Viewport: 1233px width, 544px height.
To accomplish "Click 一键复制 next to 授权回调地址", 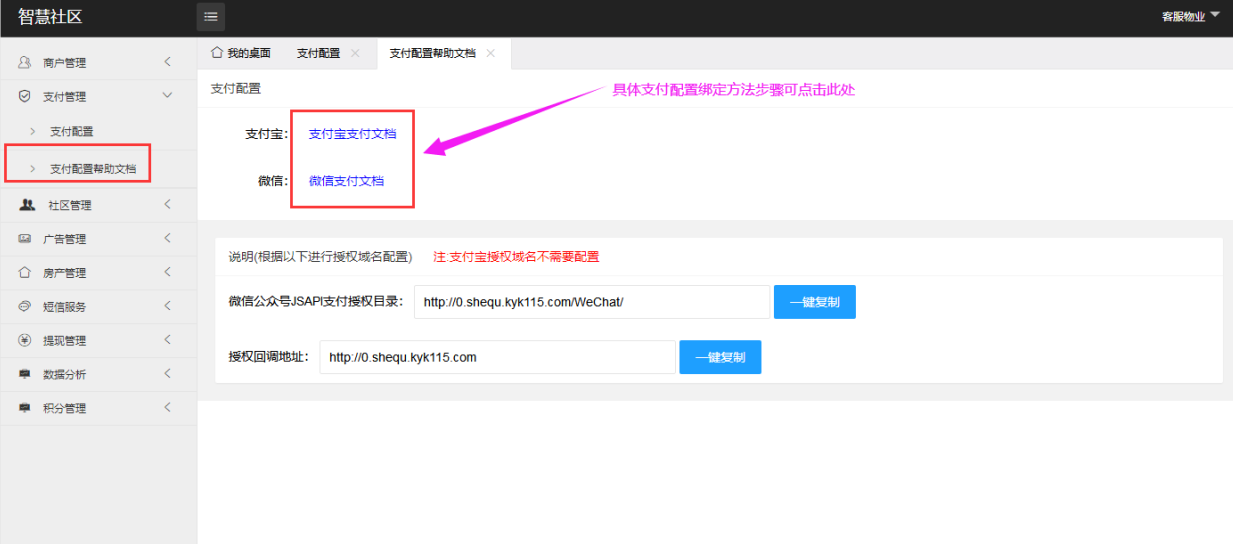I will click(720, 357).
